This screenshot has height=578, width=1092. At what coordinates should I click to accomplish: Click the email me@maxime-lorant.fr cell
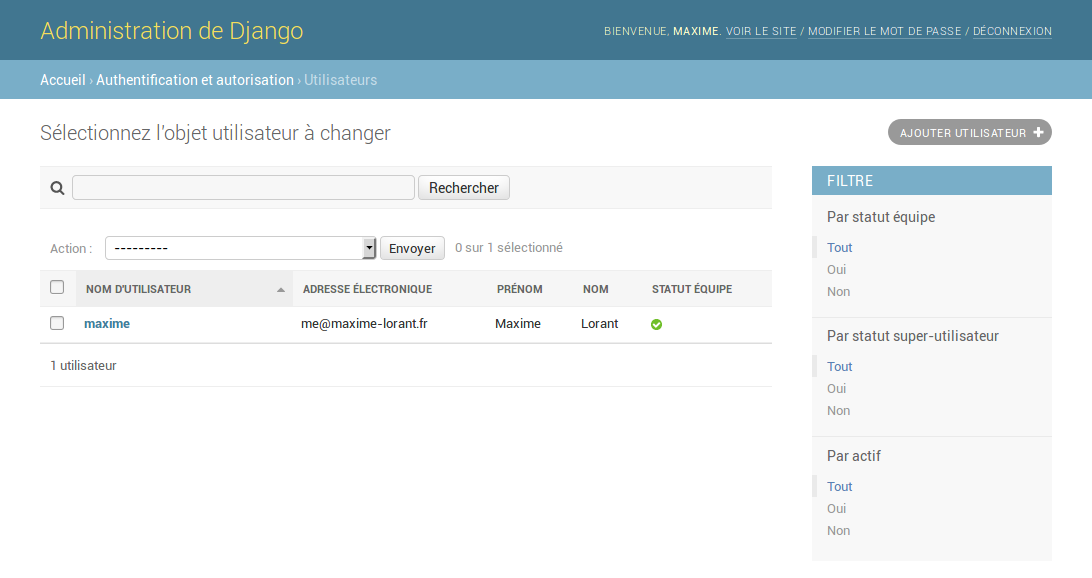point(364,323)
